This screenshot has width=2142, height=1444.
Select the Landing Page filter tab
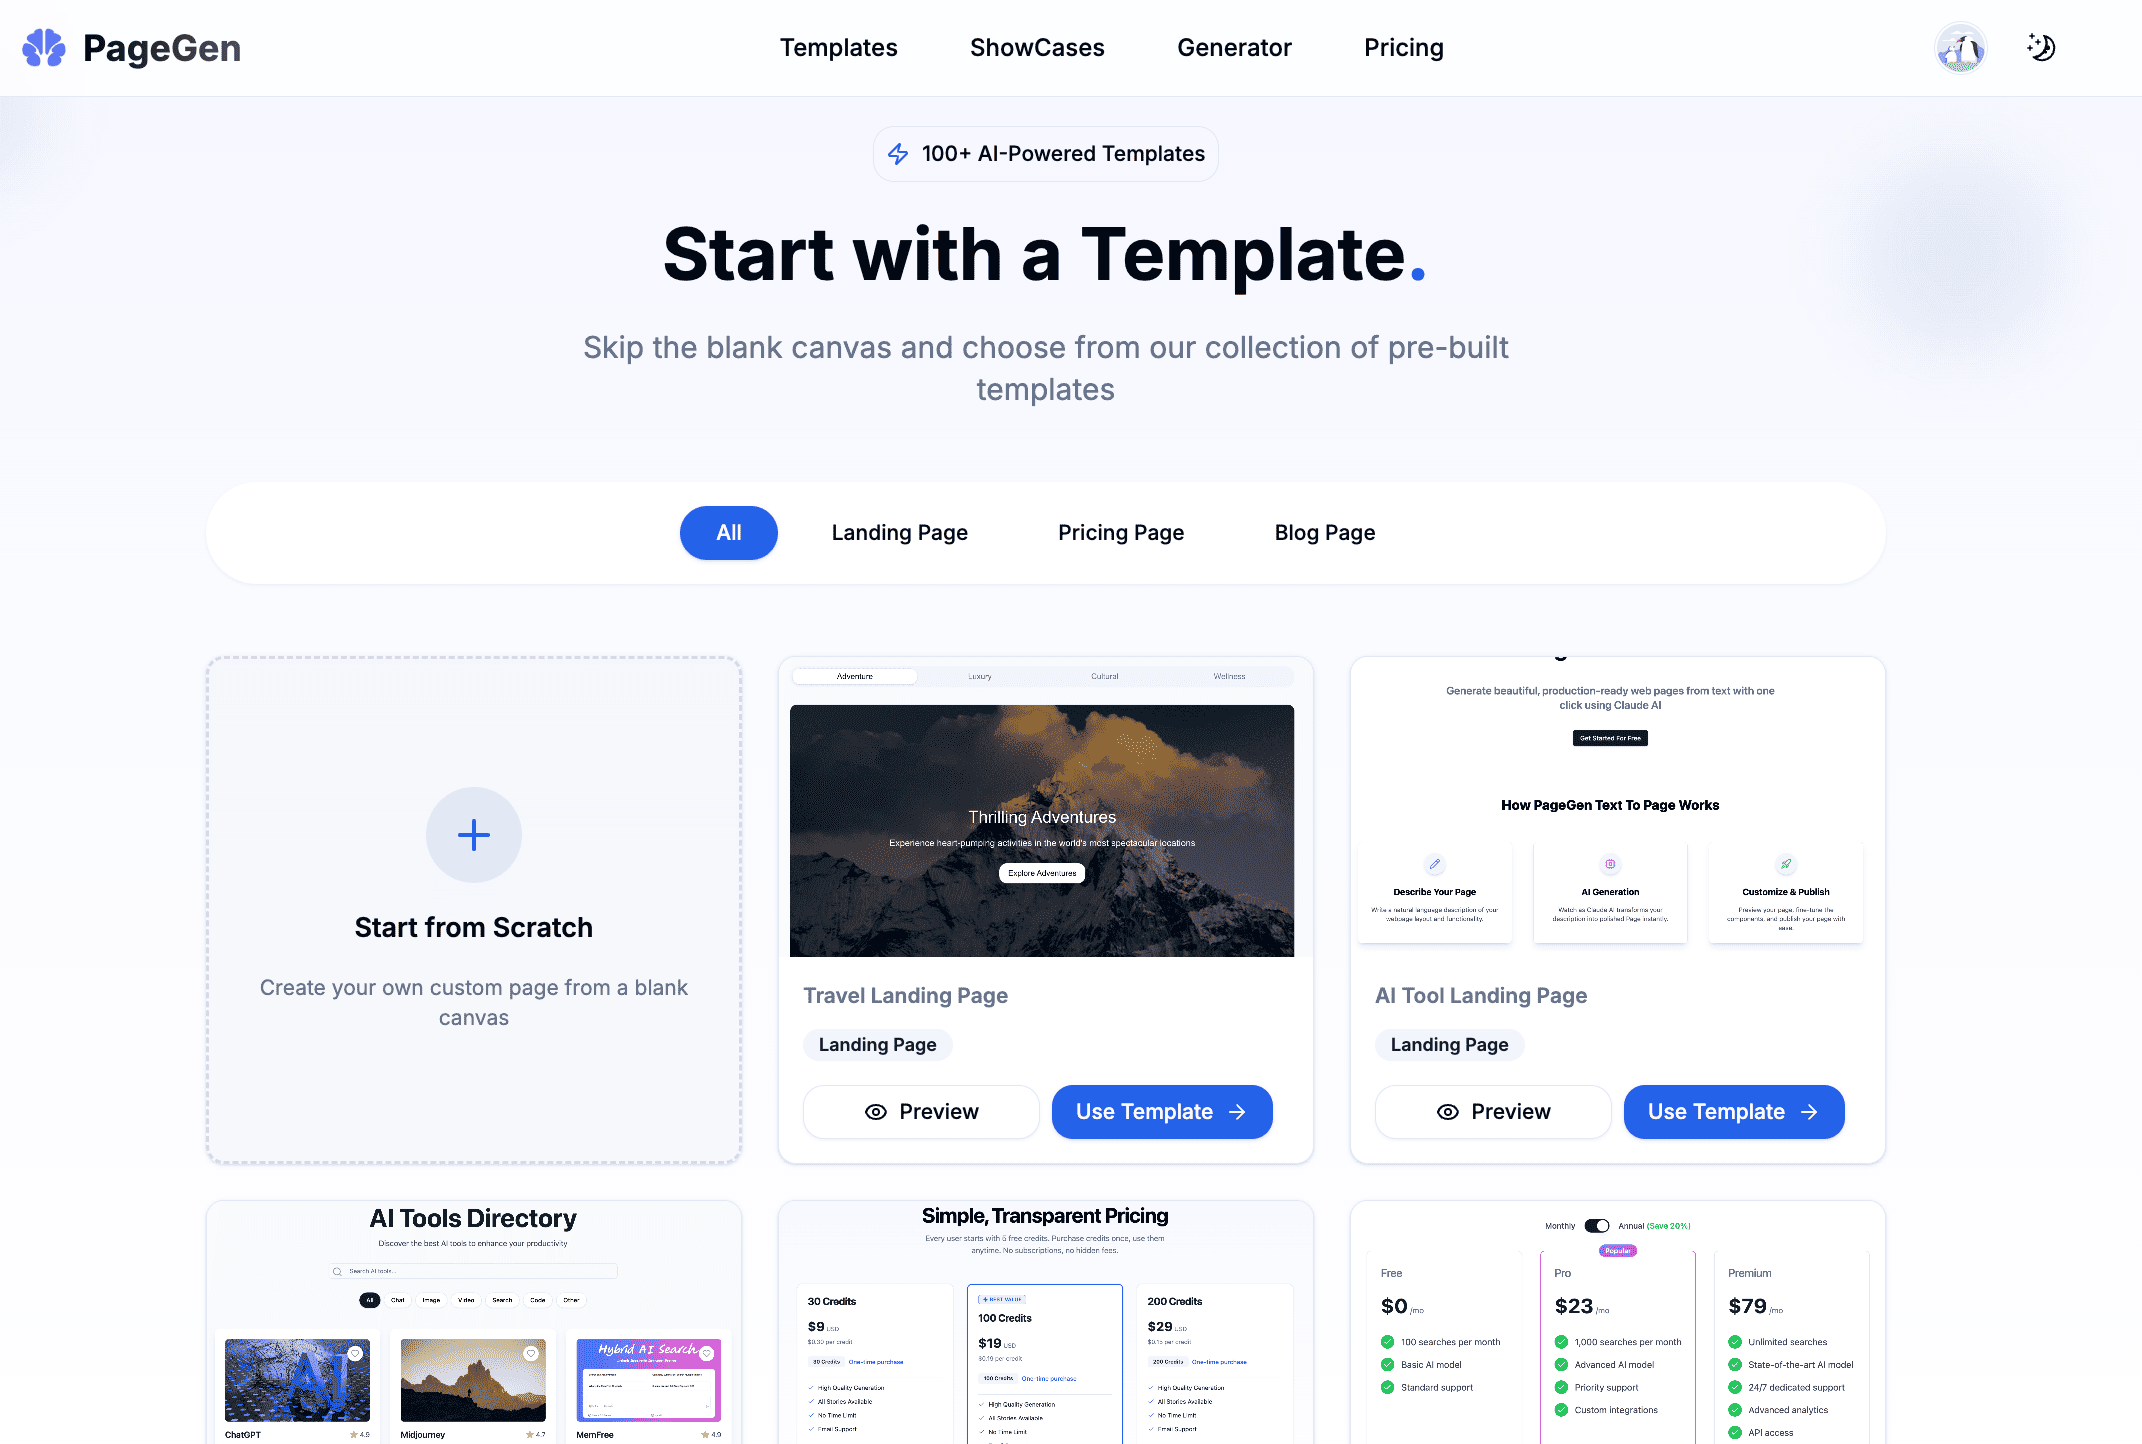(x=896, y=532)
